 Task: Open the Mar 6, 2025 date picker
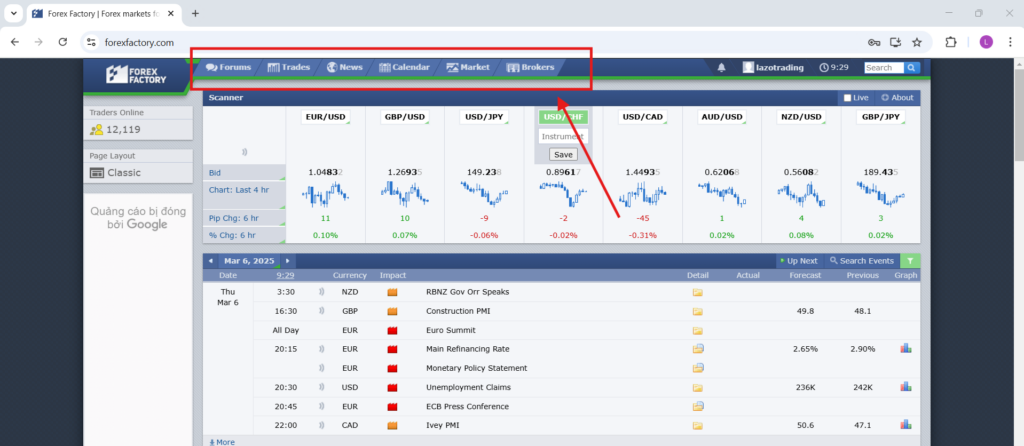(249, 261)
